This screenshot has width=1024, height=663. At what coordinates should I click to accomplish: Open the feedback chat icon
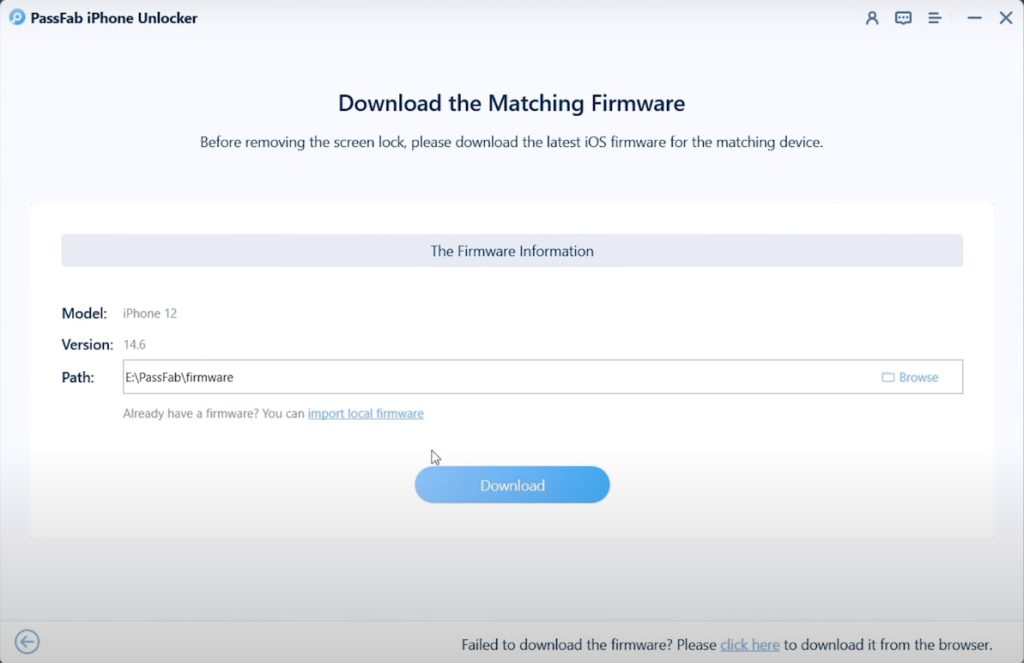(x=903, y=18)
